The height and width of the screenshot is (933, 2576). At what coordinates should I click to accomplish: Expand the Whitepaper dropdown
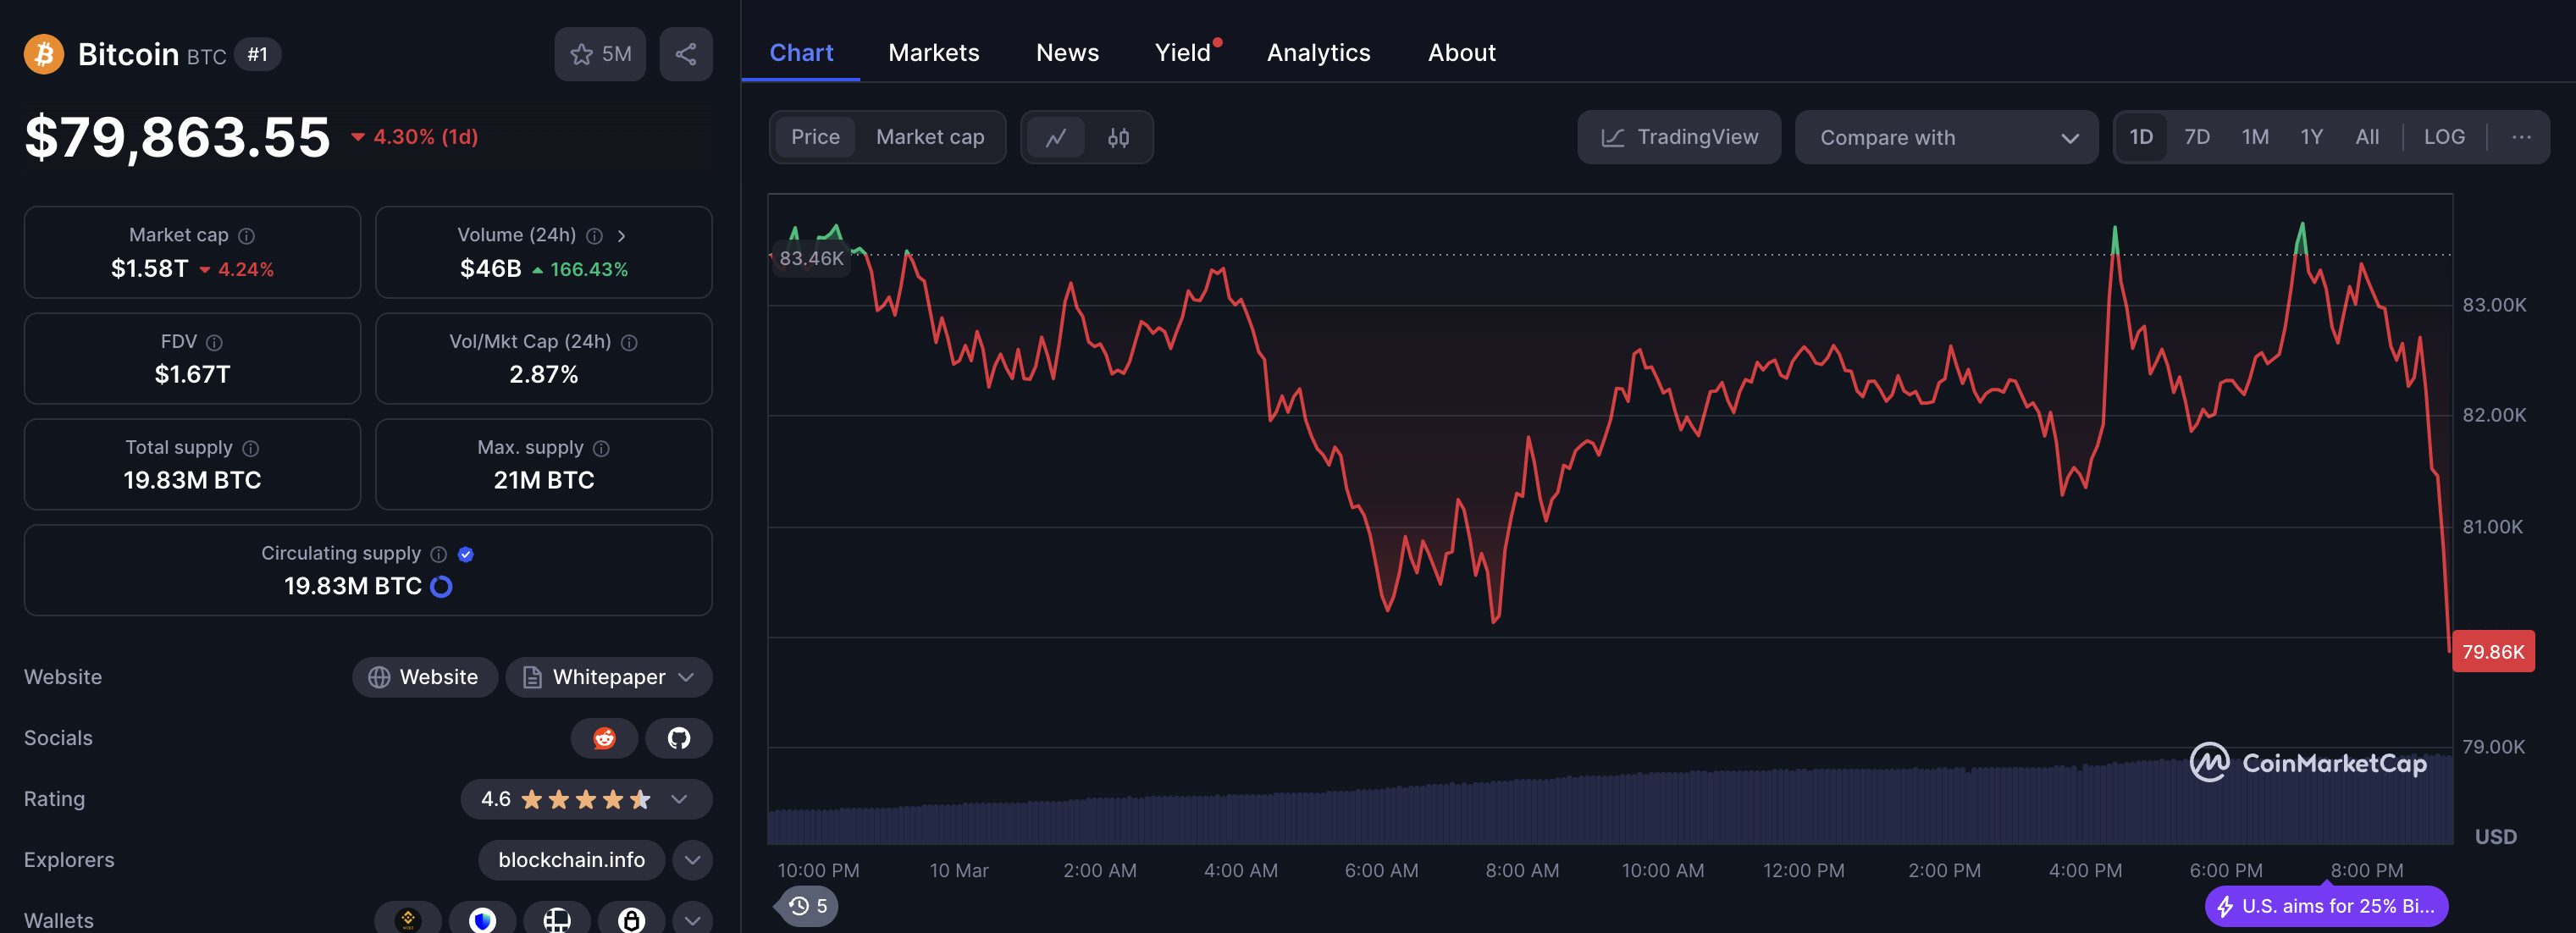pyautogui.click(x=609, y=677)
